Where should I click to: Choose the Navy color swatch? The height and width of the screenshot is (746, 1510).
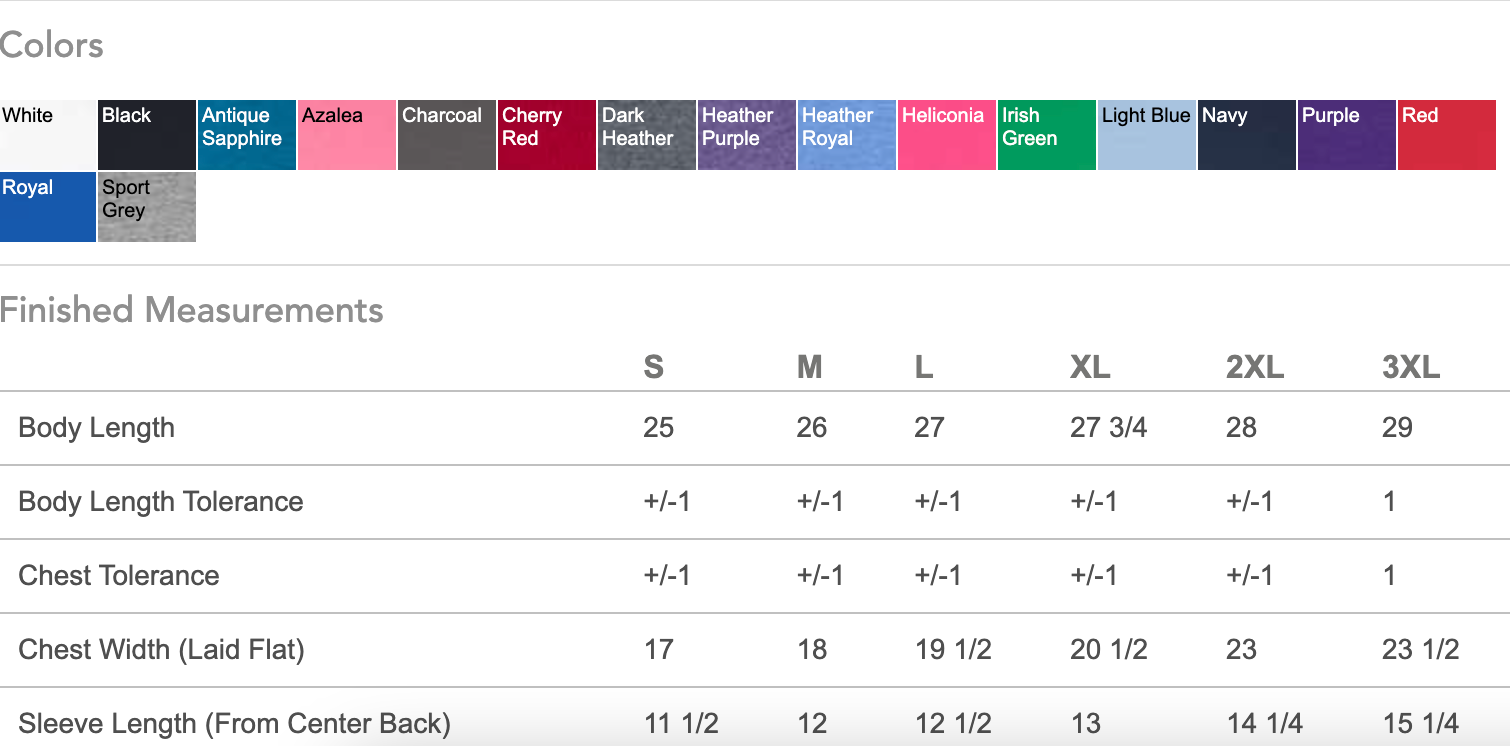point(1247,135)
